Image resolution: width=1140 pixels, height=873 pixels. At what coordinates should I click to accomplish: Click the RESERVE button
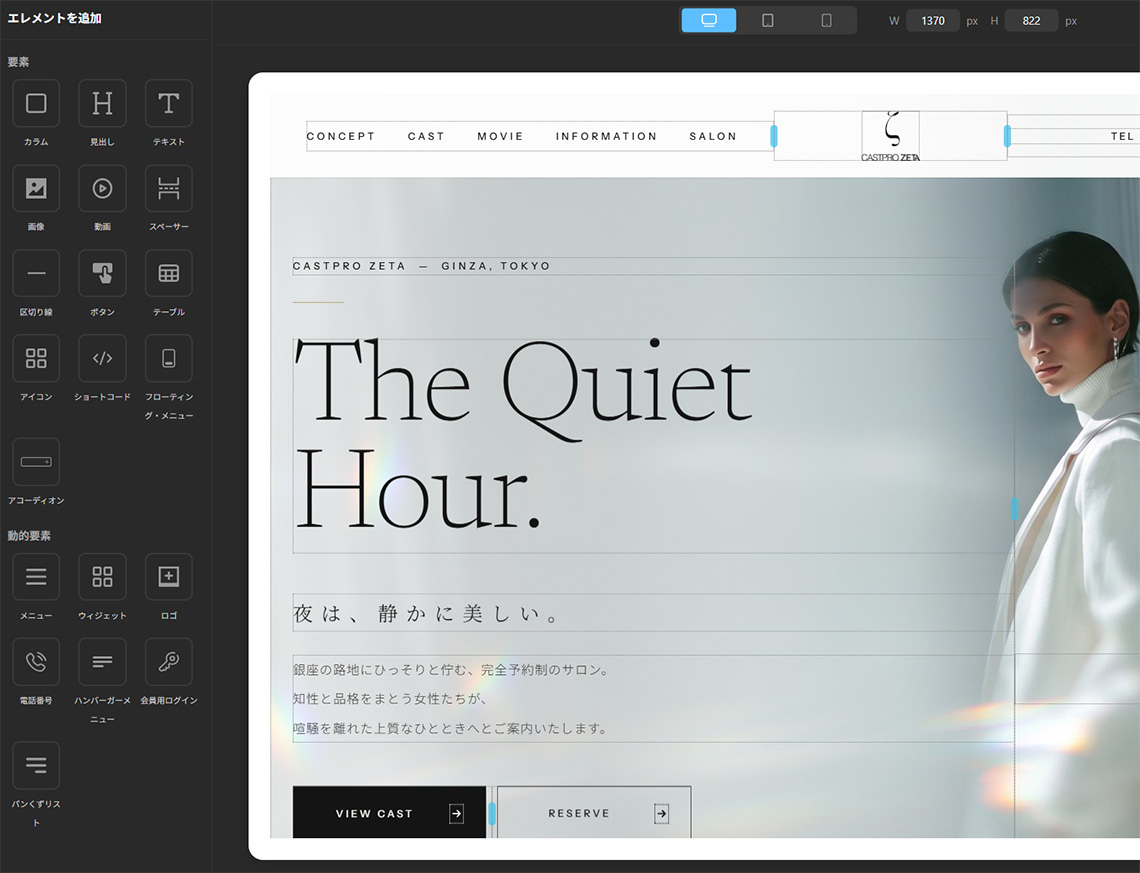(594, 813)
